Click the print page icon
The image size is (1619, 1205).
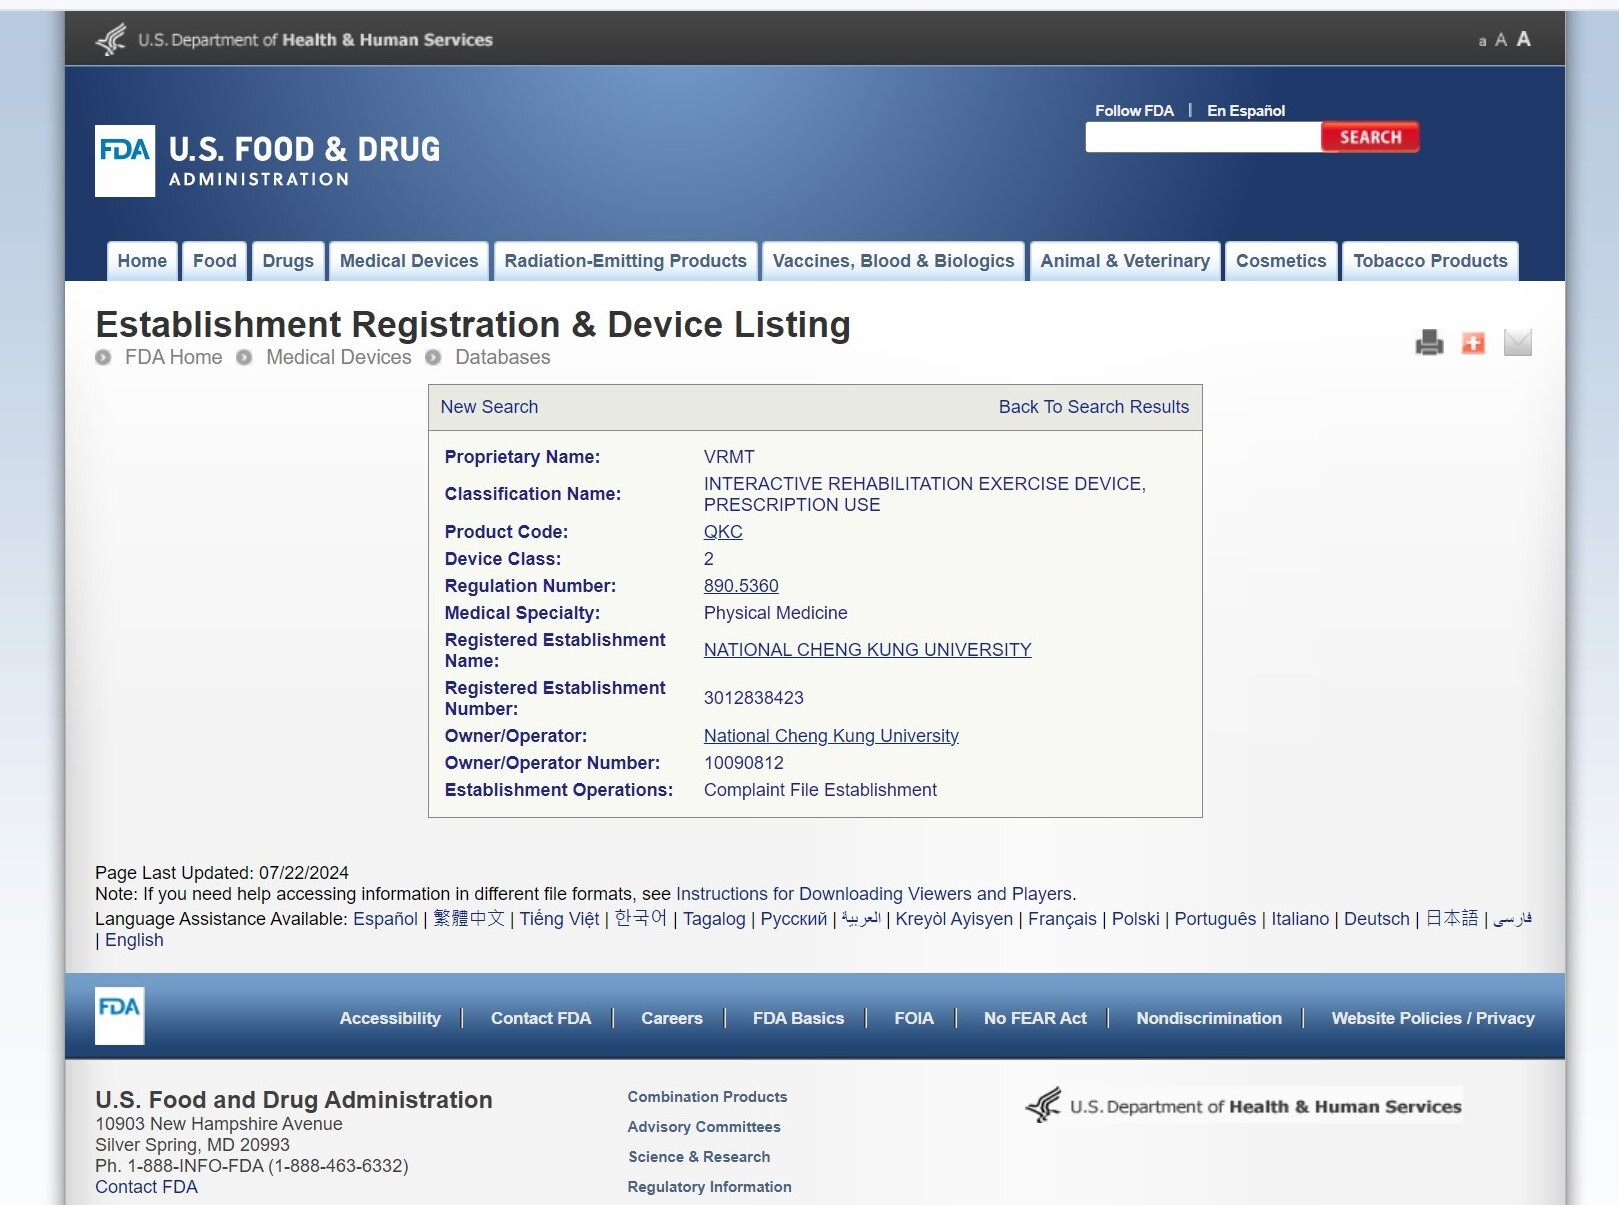[1429, 343]
